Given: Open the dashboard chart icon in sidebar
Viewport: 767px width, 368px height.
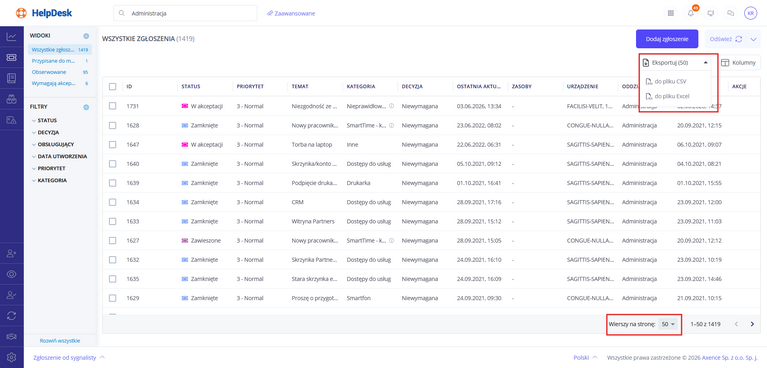Looking at the screenshot, I should tap(11, 37).
